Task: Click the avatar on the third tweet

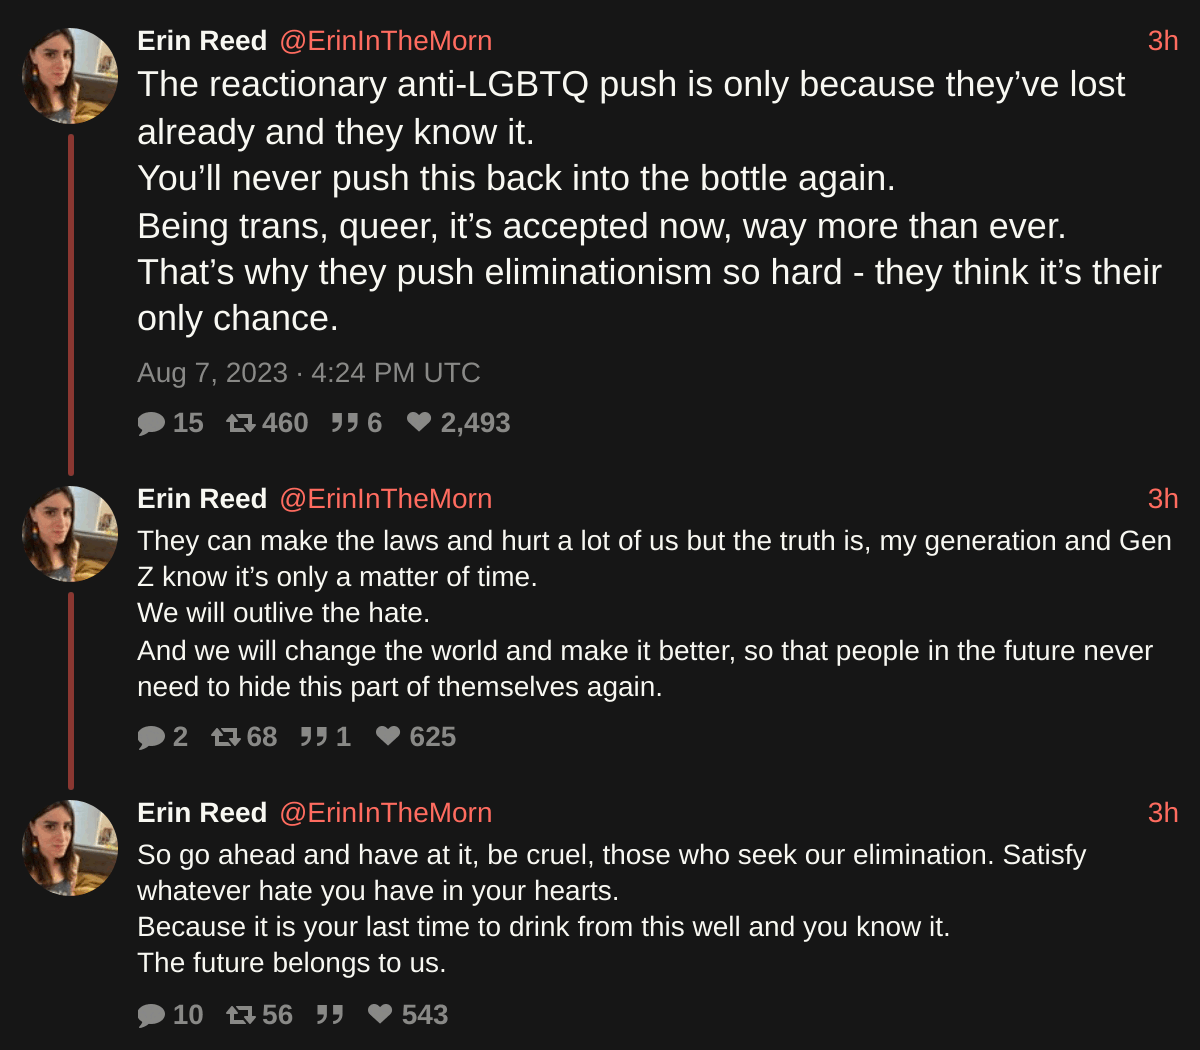Action: pyautogui.click(x=70, y=848)
